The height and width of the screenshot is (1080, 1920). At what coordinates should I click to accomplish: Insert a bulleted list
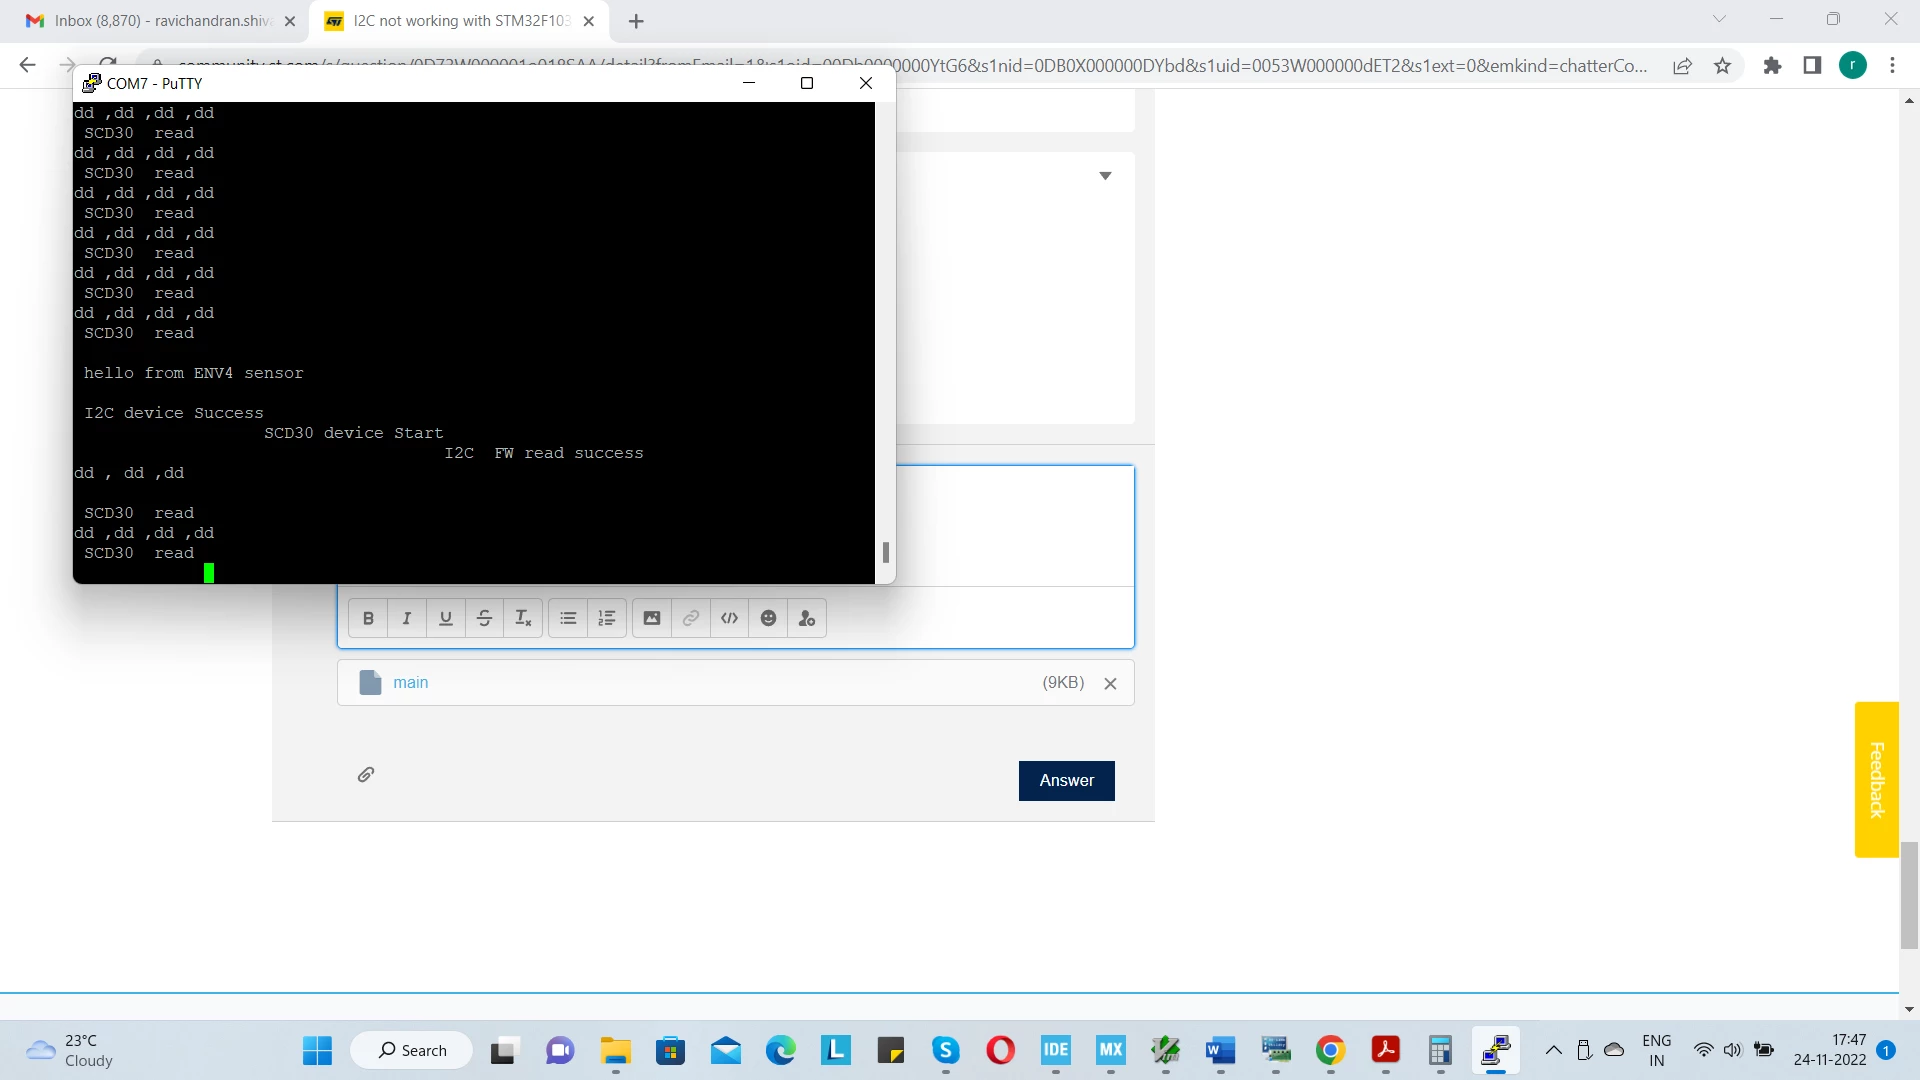568,618
